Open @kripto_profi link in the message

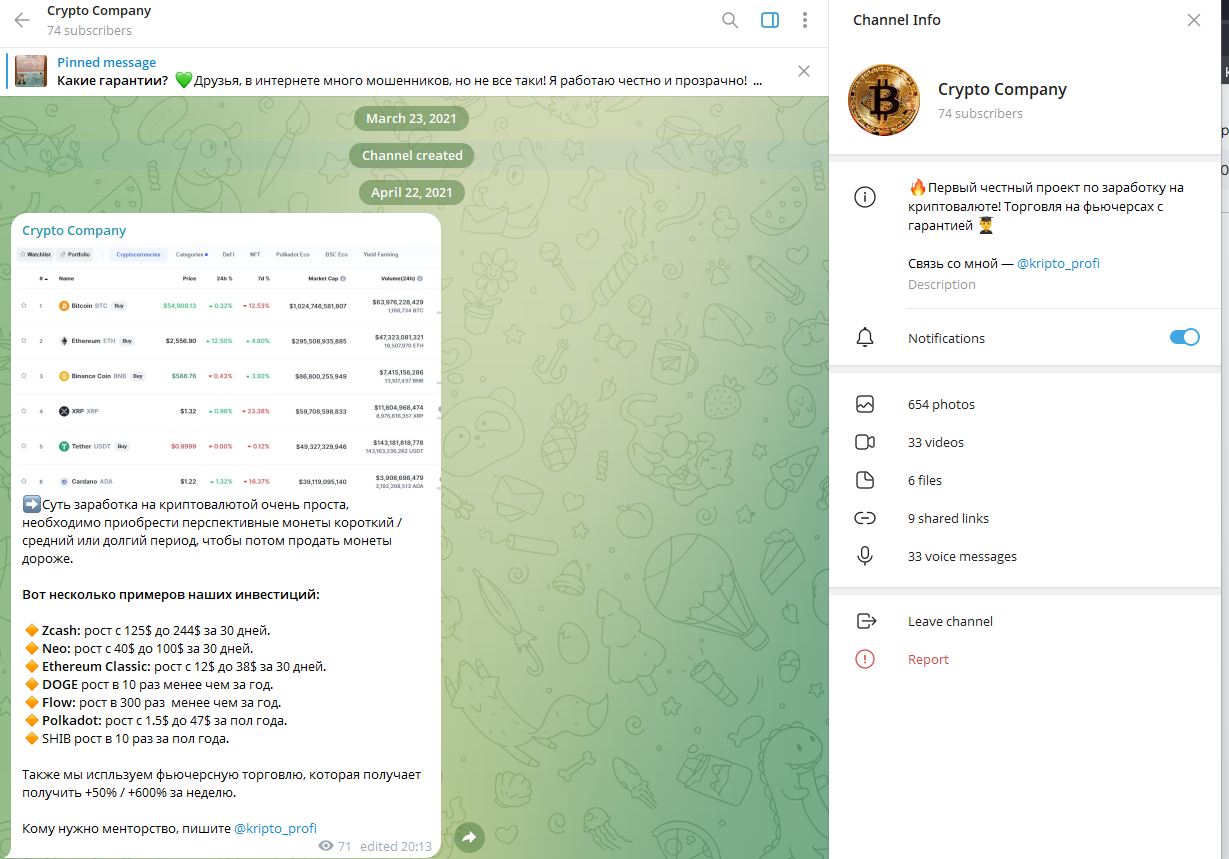click(275, 828)
